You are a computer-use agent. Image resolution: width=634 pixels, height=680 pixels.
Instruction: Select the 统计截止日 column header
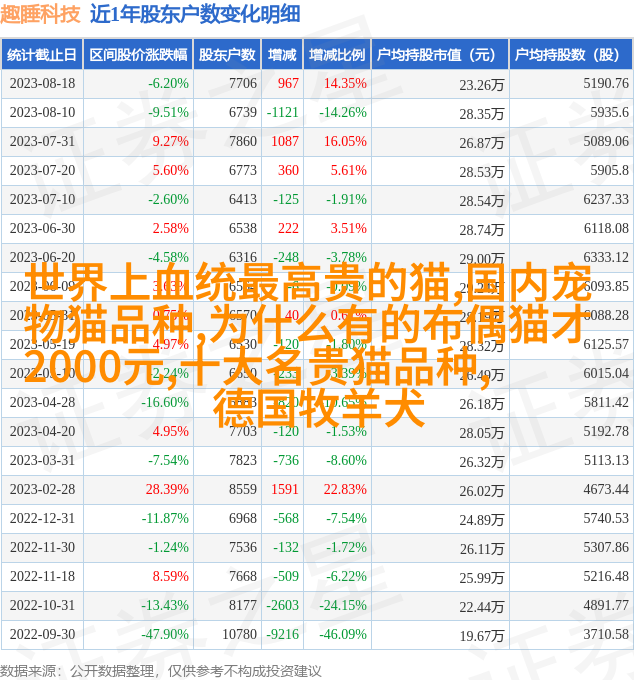[42, 55]
